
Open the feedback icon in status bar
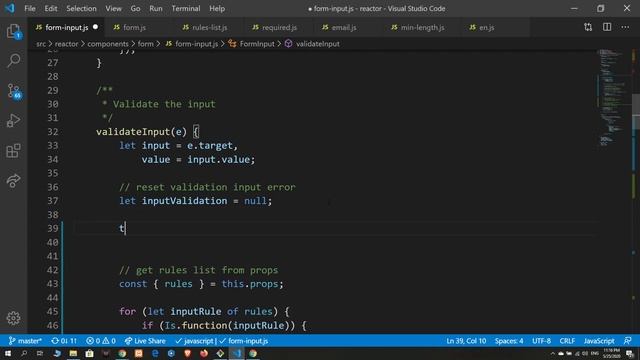tap(628, 341)
